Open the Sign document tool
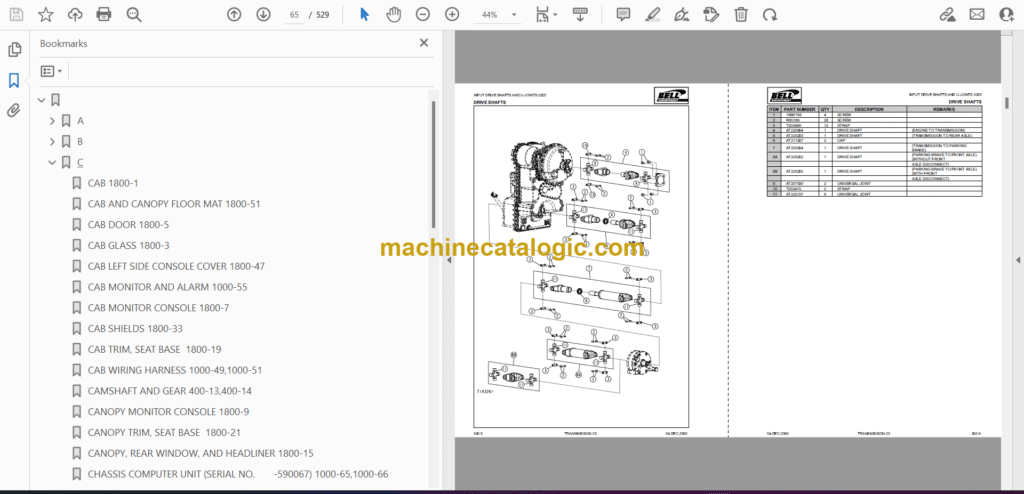1024x494 pixels. click(x=682, y=14)
